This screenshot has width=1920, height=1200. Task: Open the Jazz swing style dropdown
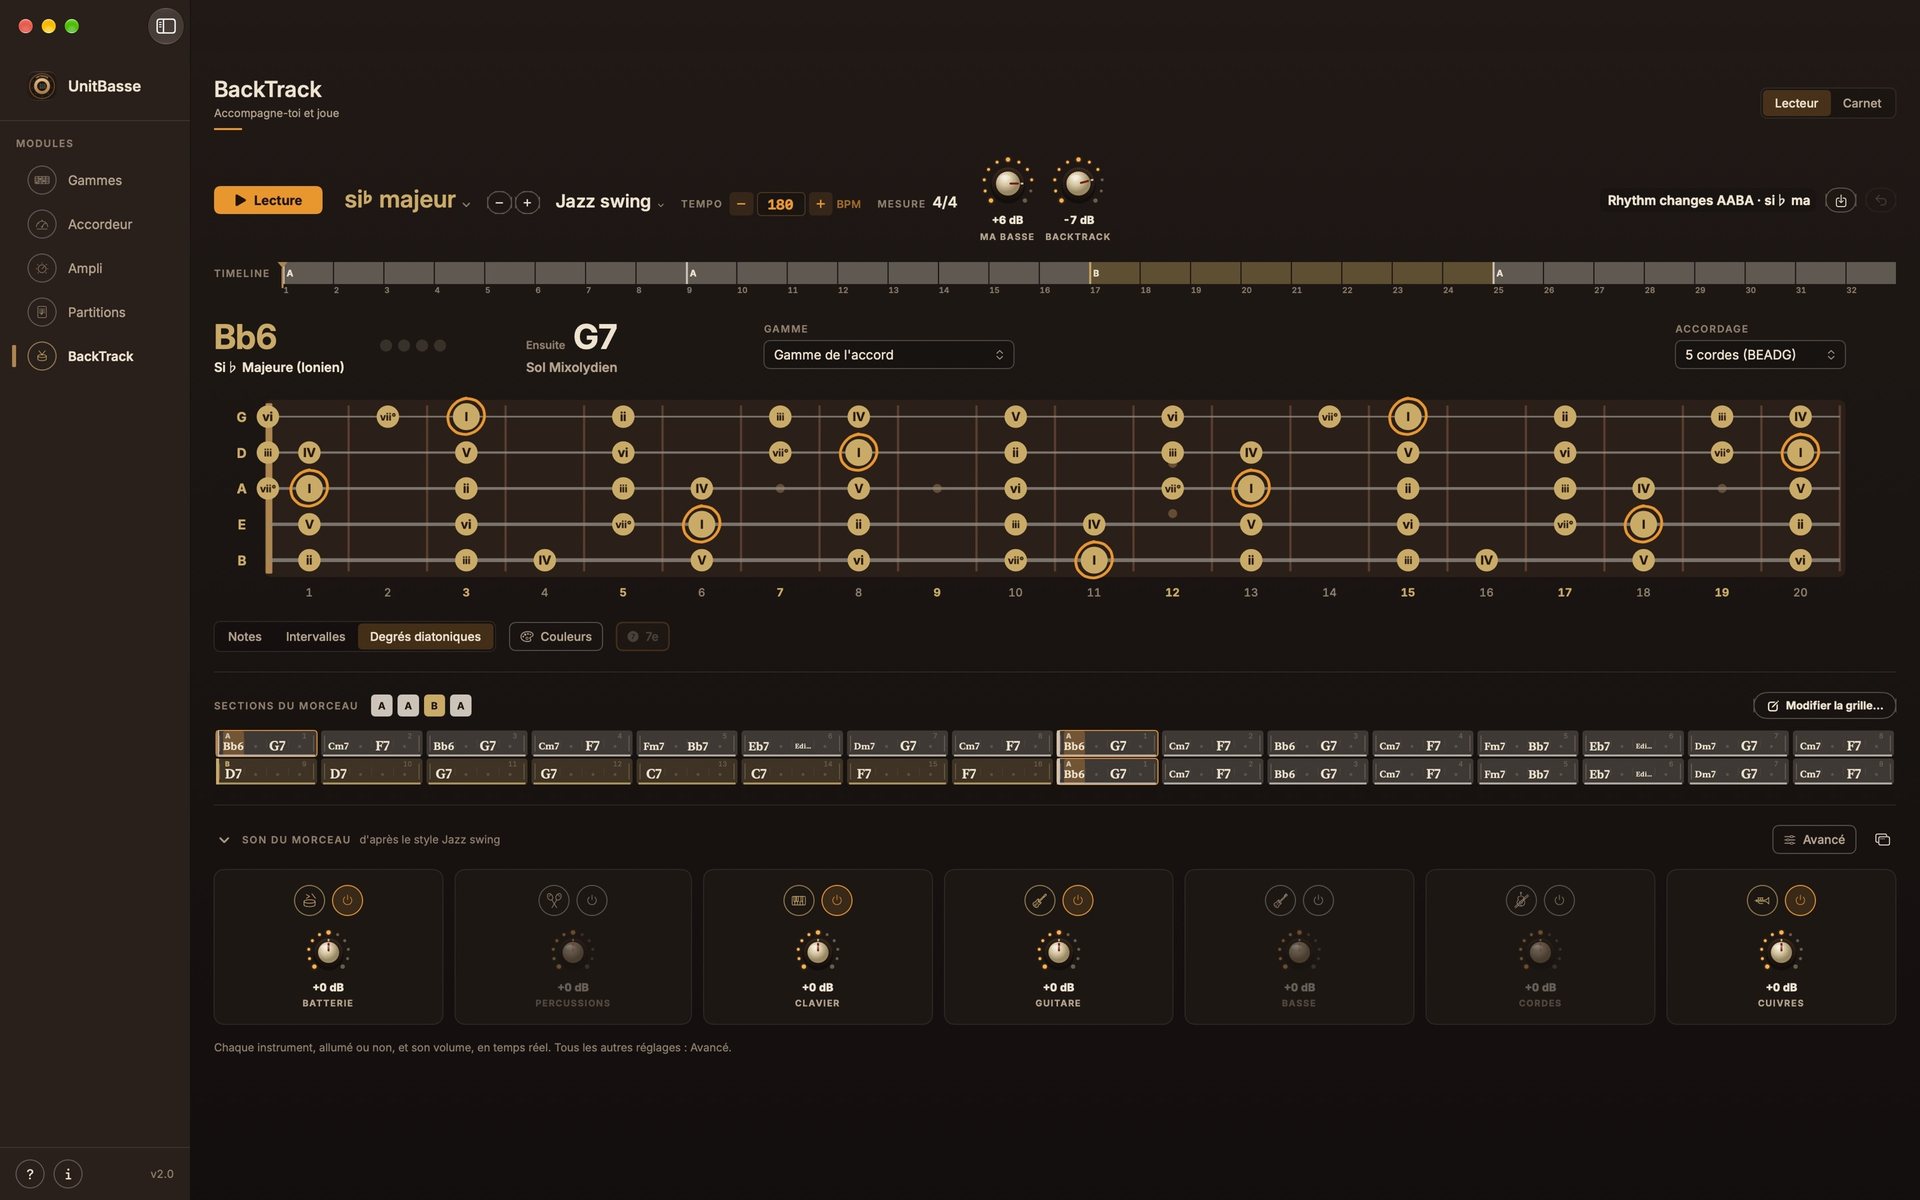[609, 201]
